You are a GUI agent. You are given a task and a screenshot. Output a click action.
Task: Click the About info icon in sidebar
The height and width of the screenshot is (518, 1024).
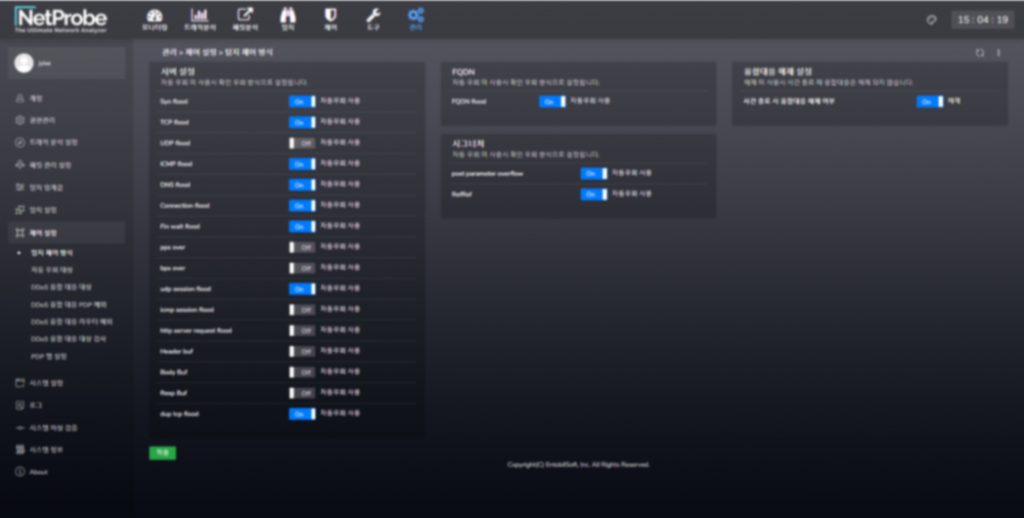[20, 471]
